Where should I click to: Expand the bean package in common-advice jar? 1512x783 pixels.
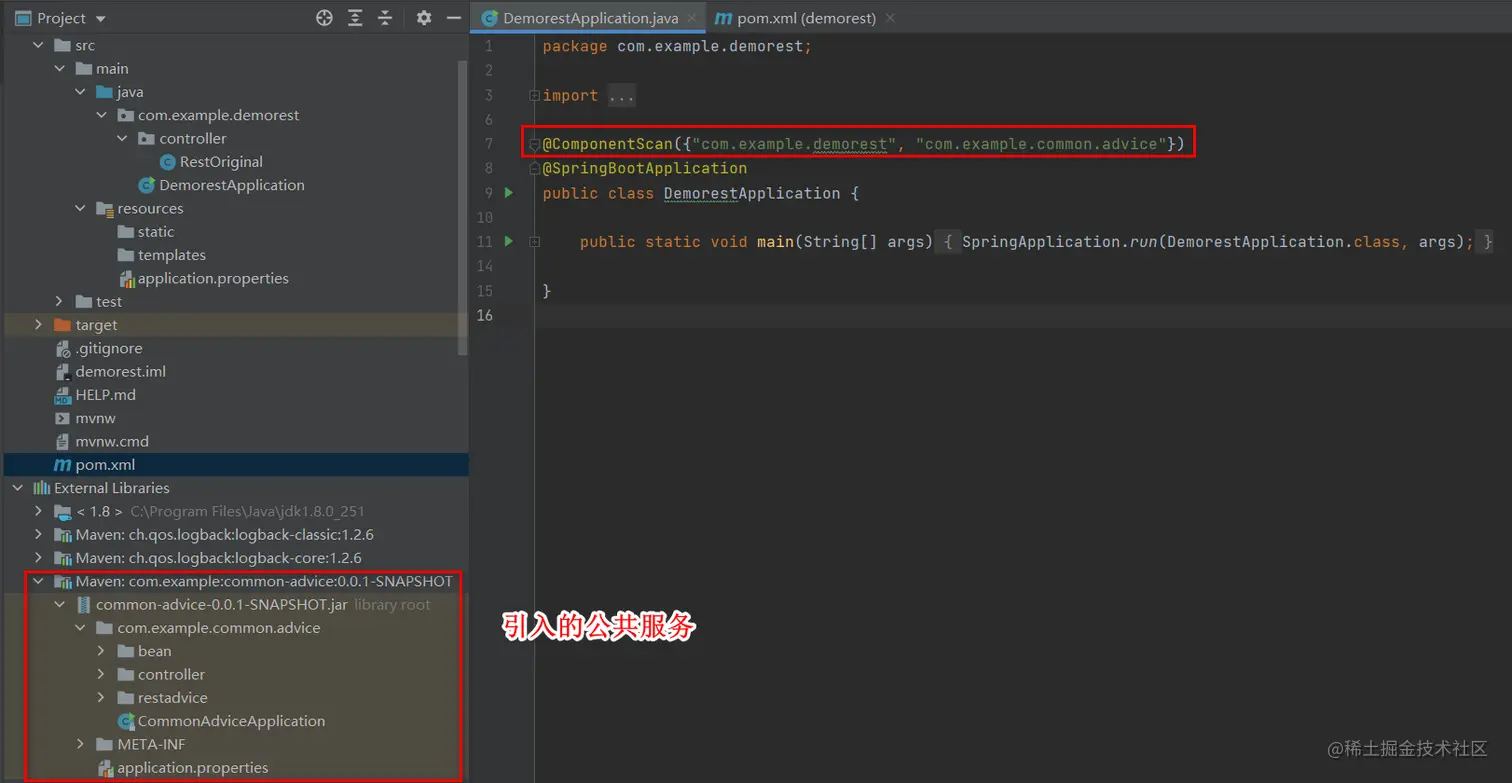102,651
